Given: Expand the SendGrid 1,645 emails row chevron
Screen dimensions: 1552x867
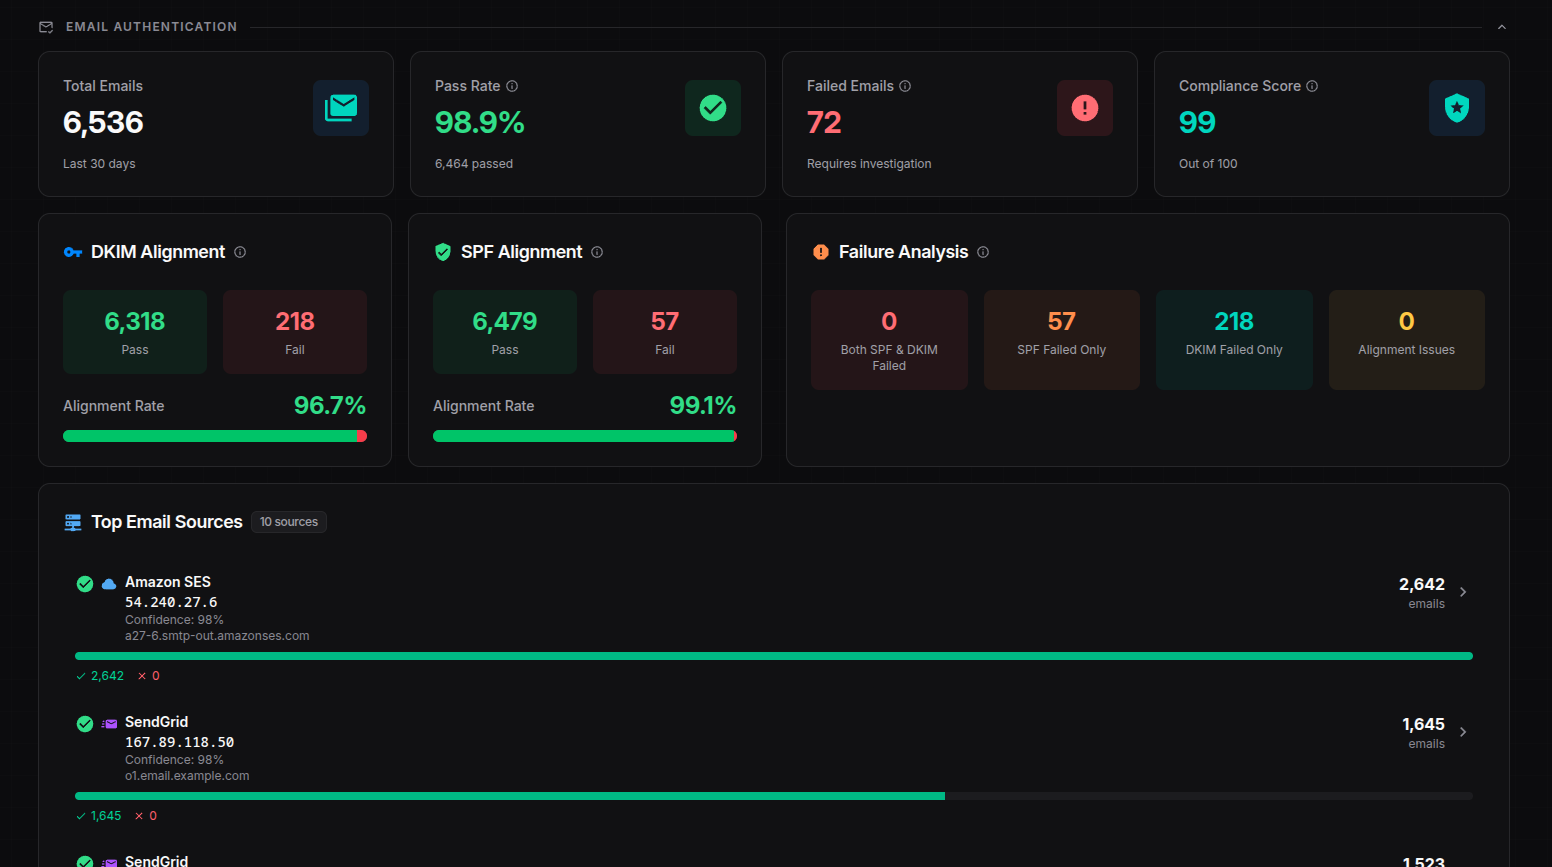Looking at the screenshot, I should click(1463, 732).
